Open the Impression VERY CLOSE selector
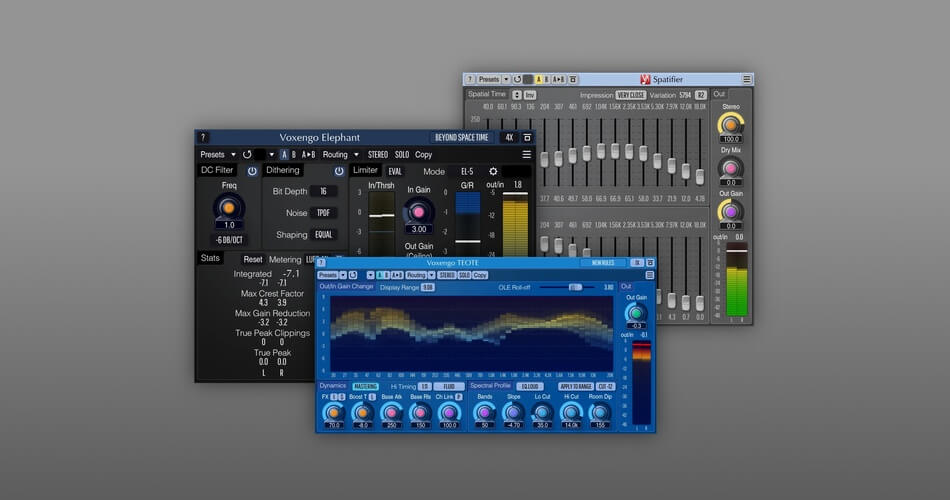Screen dimensions: 950x500 pyautogui.click(x=631, y=95)
